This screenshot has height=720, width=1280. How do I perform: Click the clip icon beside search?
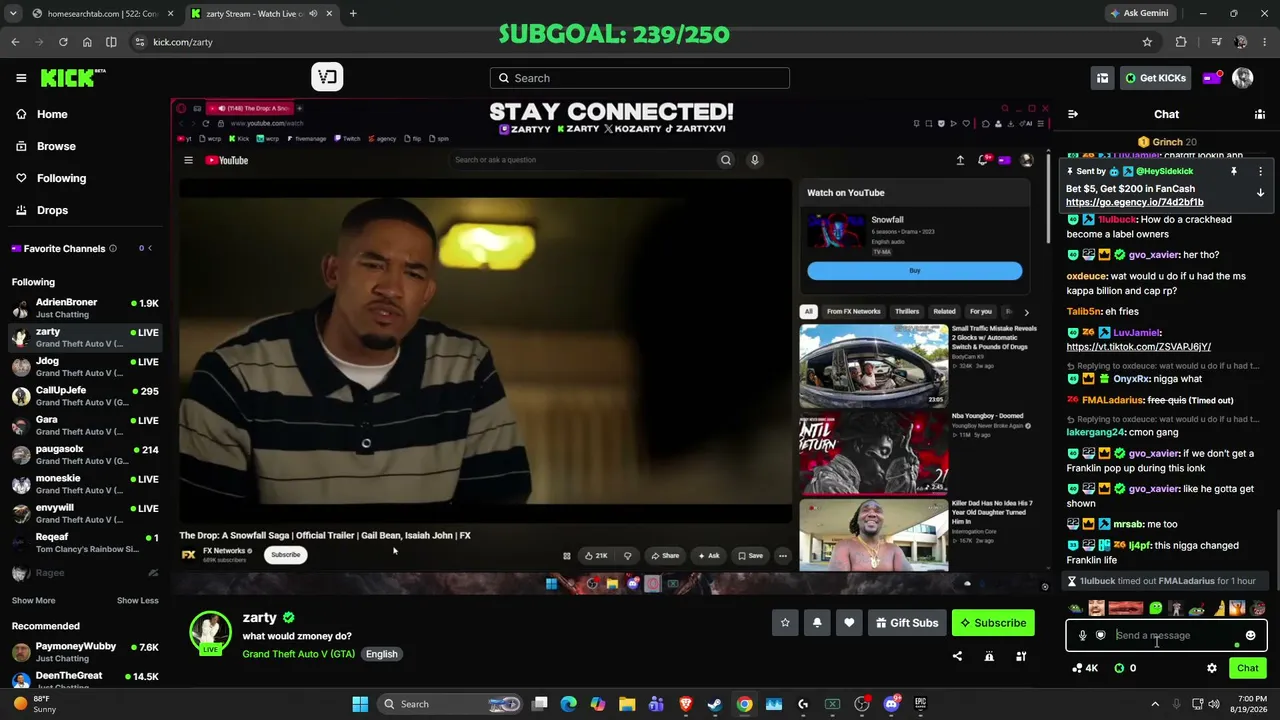327,77
